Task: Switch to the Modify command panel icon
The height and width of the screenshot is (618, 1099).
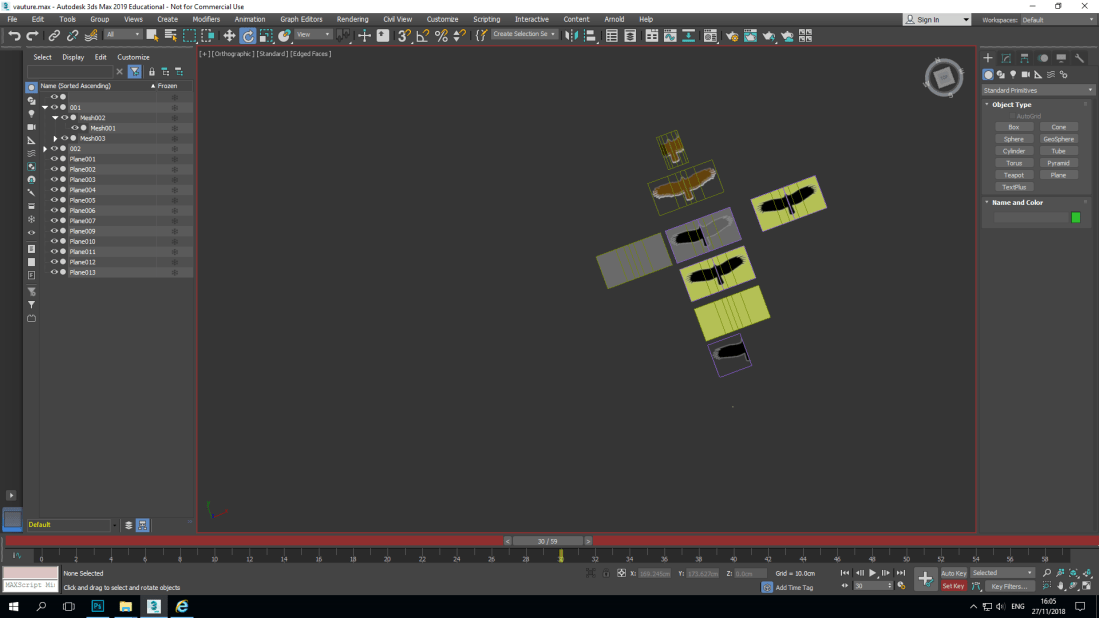Action: click(x=1006, y=58)
